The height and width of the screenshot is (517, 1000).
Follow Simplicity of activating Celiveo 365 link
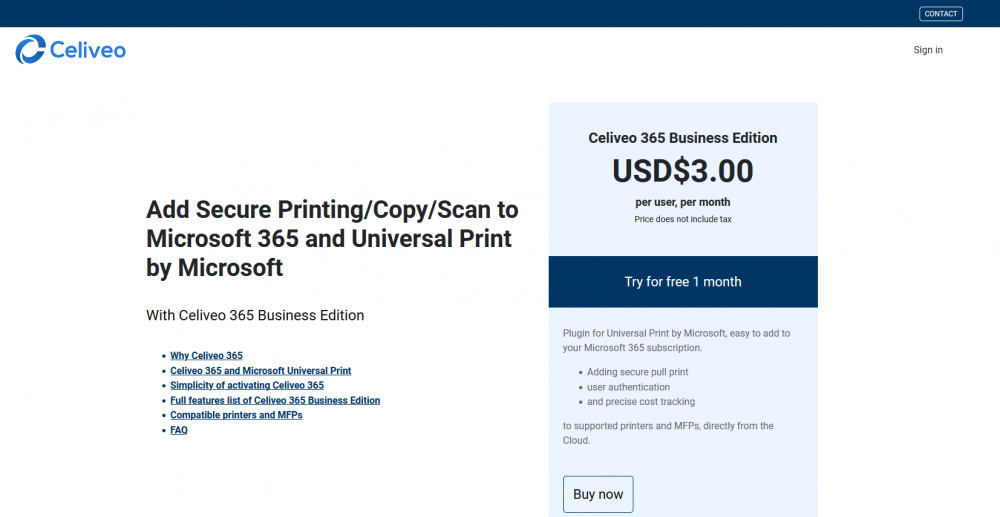click(x=247, y=385)
